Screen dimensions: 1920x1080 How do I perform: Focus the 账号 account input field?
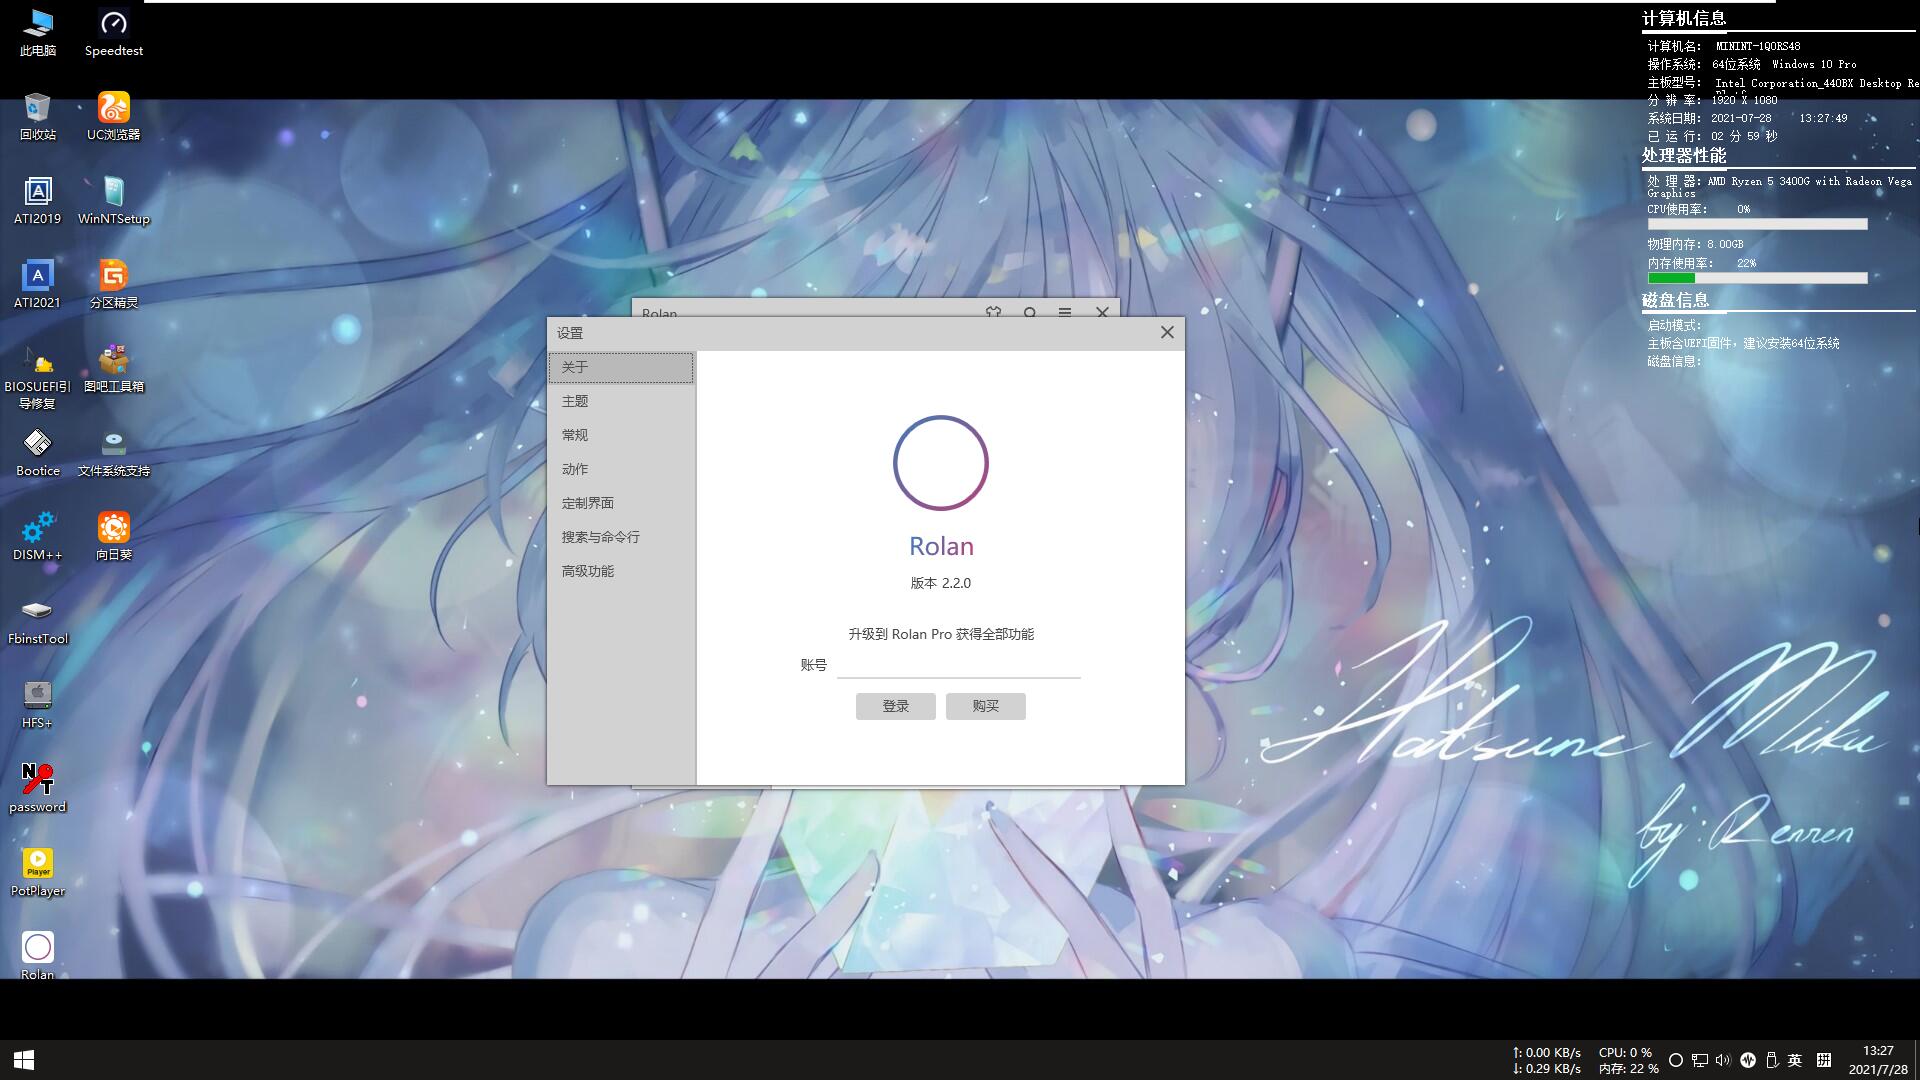click(959, 665)
